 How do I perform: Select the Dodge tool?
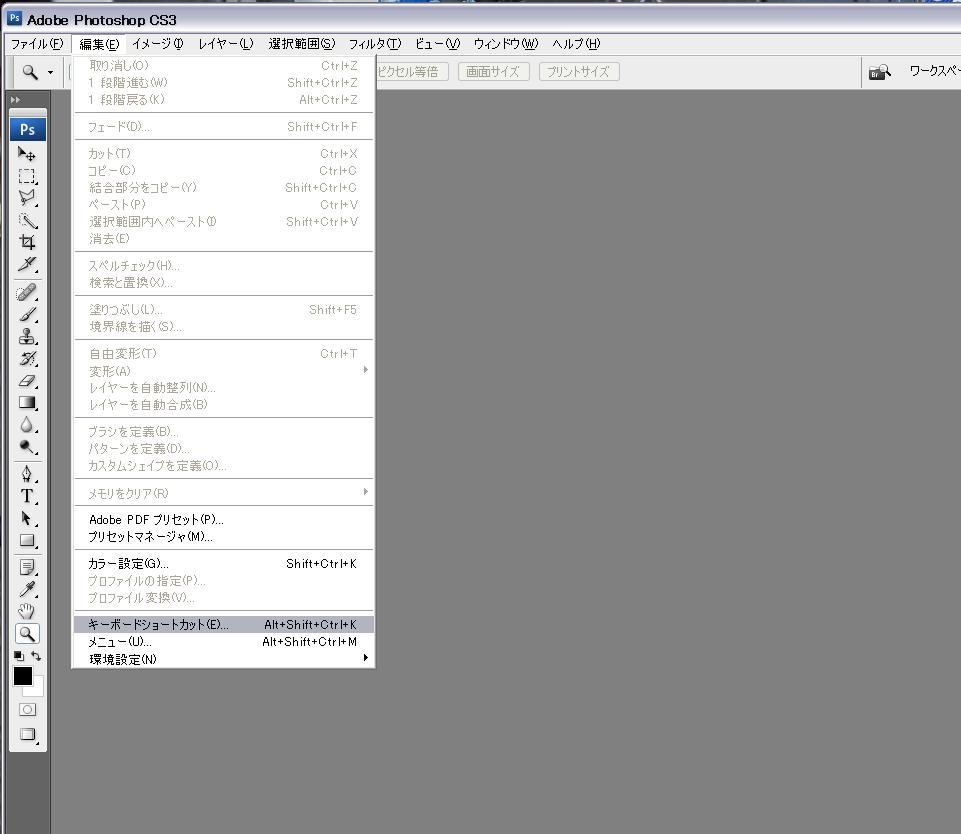click(x=27, y=447)
